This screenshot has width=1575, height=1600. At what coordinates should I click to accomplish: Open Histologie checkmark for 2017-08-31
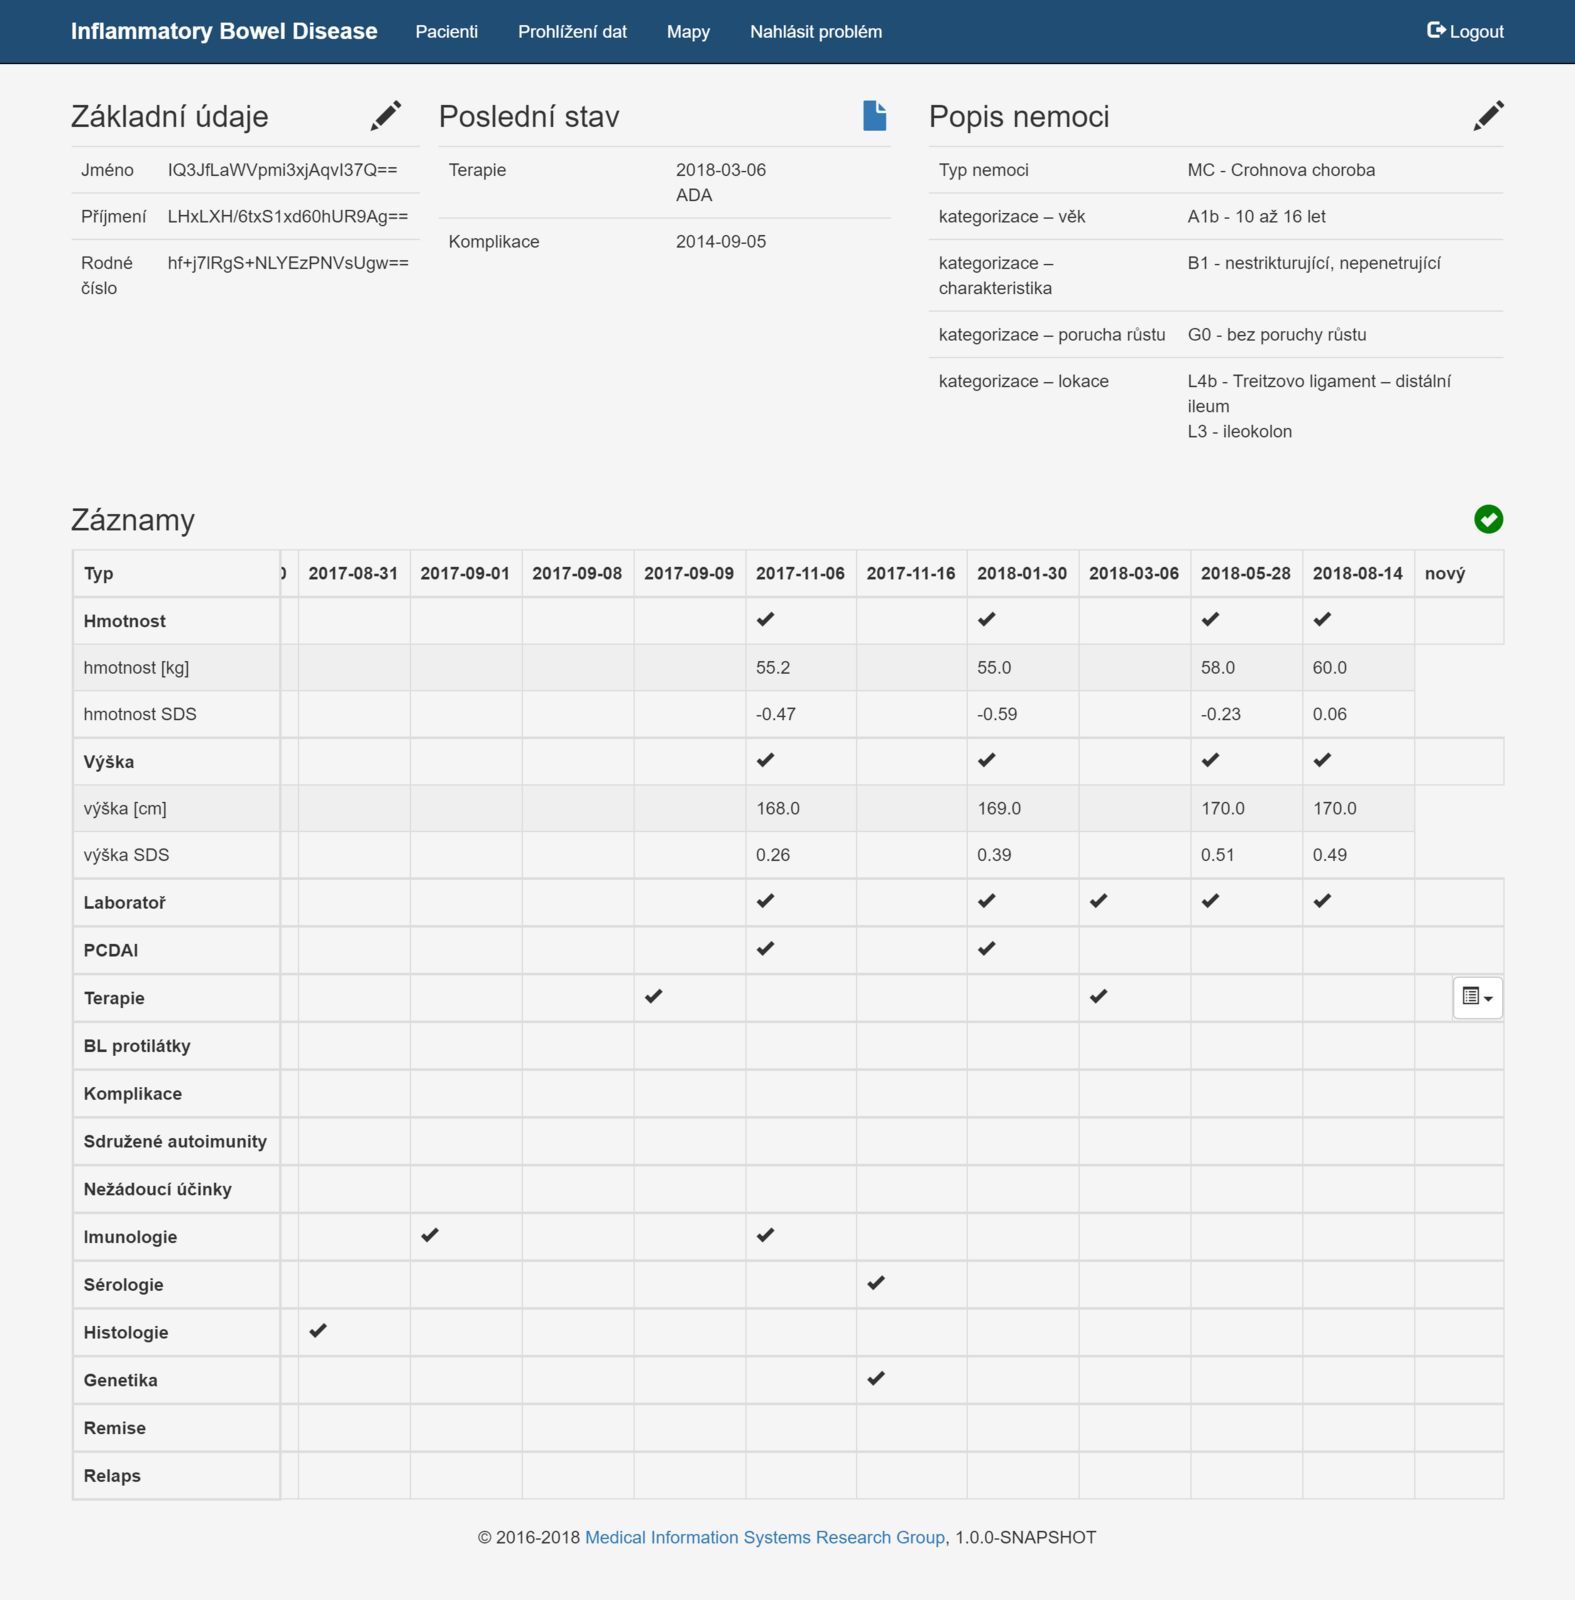[x=318, y=1331]
